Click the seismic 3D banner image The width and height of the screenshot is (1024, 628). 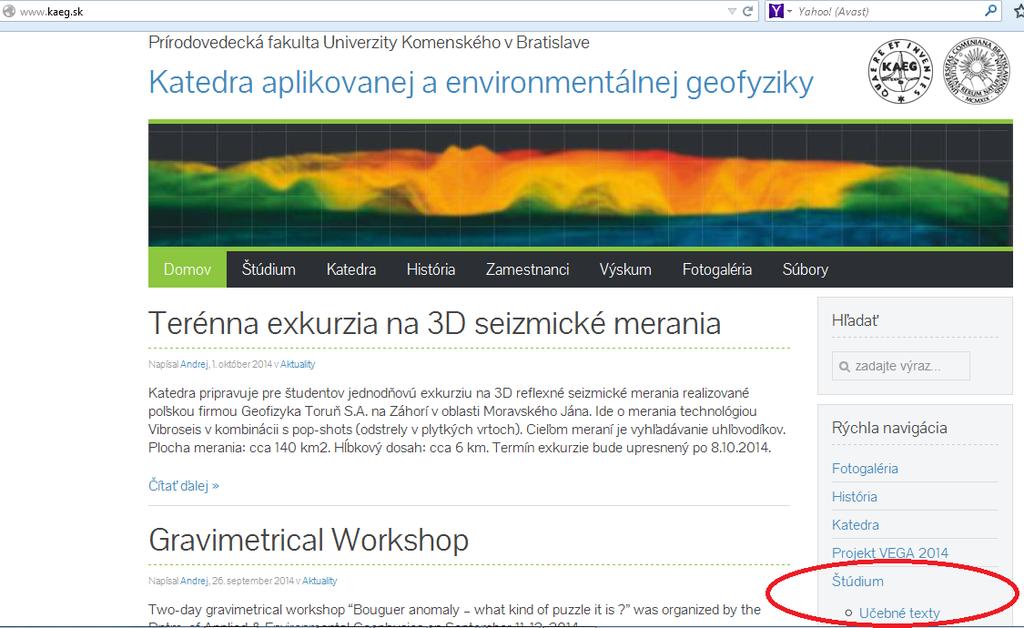[581, 185]
